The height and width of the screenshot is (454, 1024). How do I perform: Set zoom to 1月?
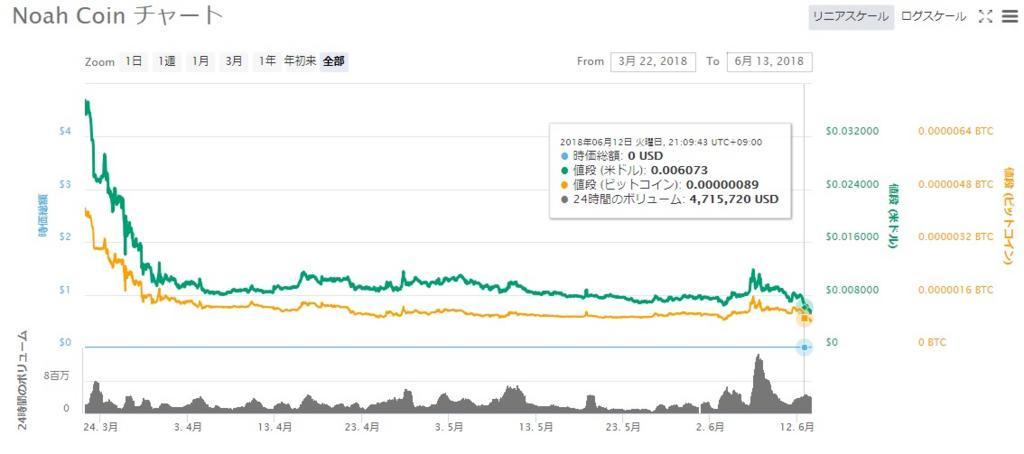click(x=200, y=61)
